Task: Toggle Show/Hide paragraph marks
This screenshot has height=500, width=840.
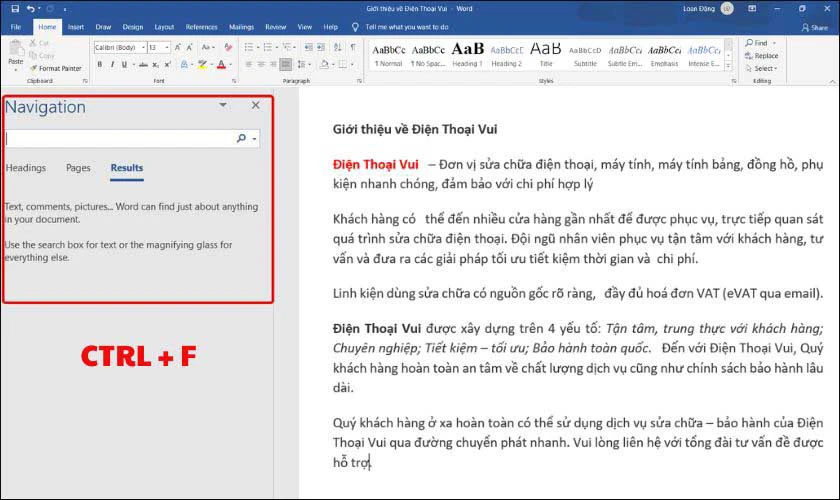Action: 353,48
